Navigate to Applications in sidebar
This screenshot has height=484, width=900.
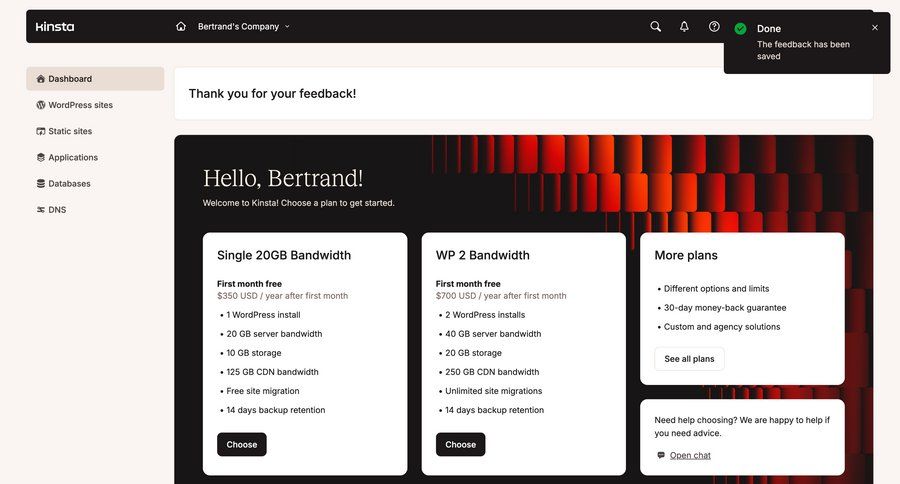[73, 157]
